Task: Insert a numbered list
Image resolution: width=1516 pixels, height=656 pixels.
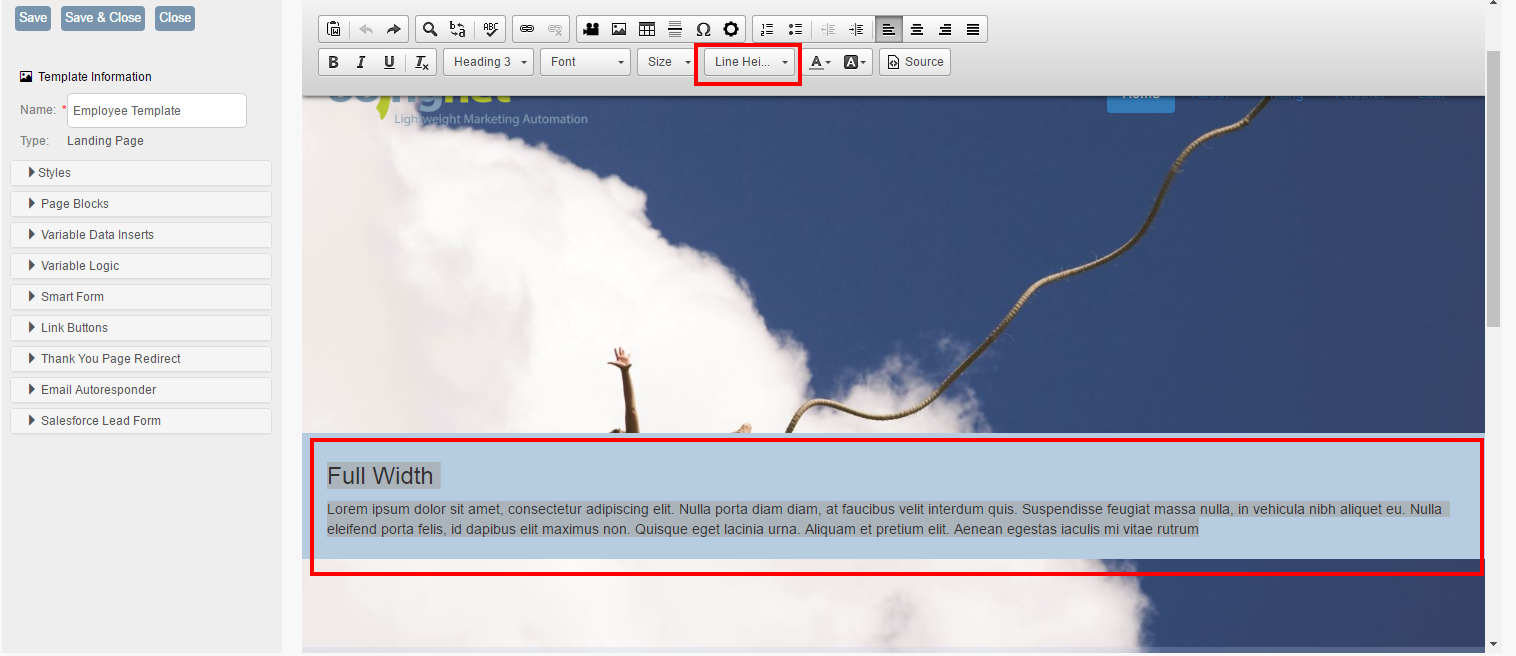Action: point(767,29)
